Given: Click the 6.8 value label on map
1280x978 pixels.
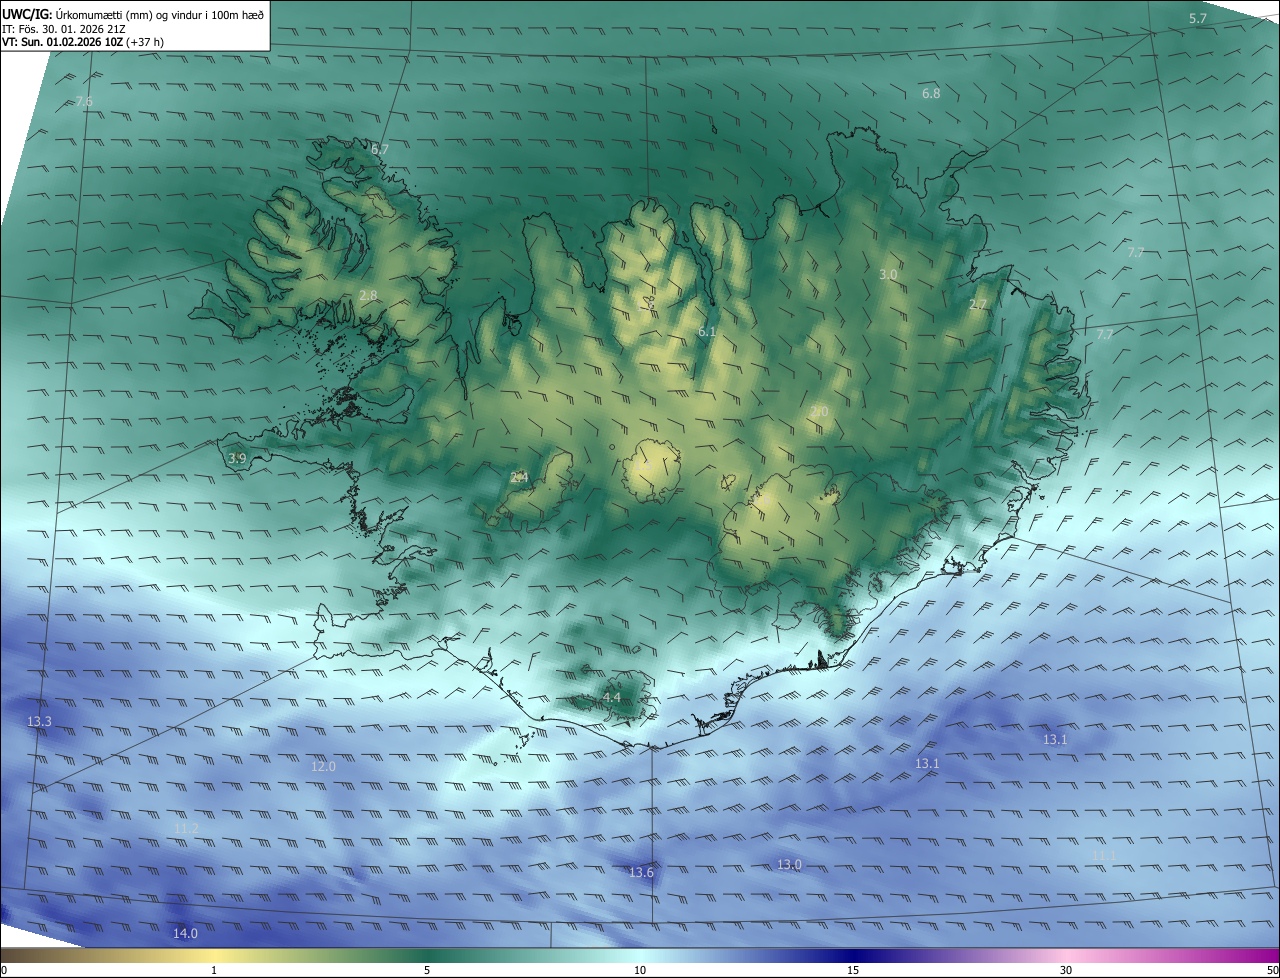Looking at the screenshot, I should point(931,93).
